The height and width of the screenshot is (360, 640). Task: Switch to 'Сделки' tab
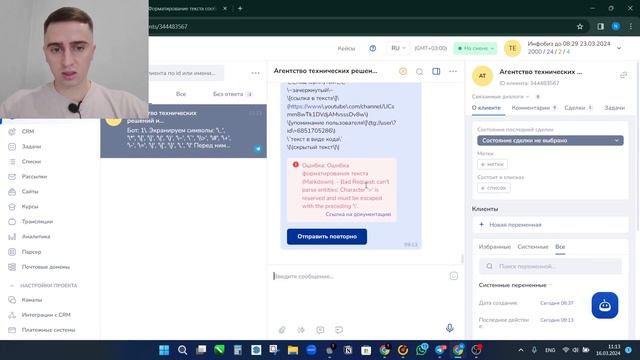pyautogui.click(x=578, y=108)
